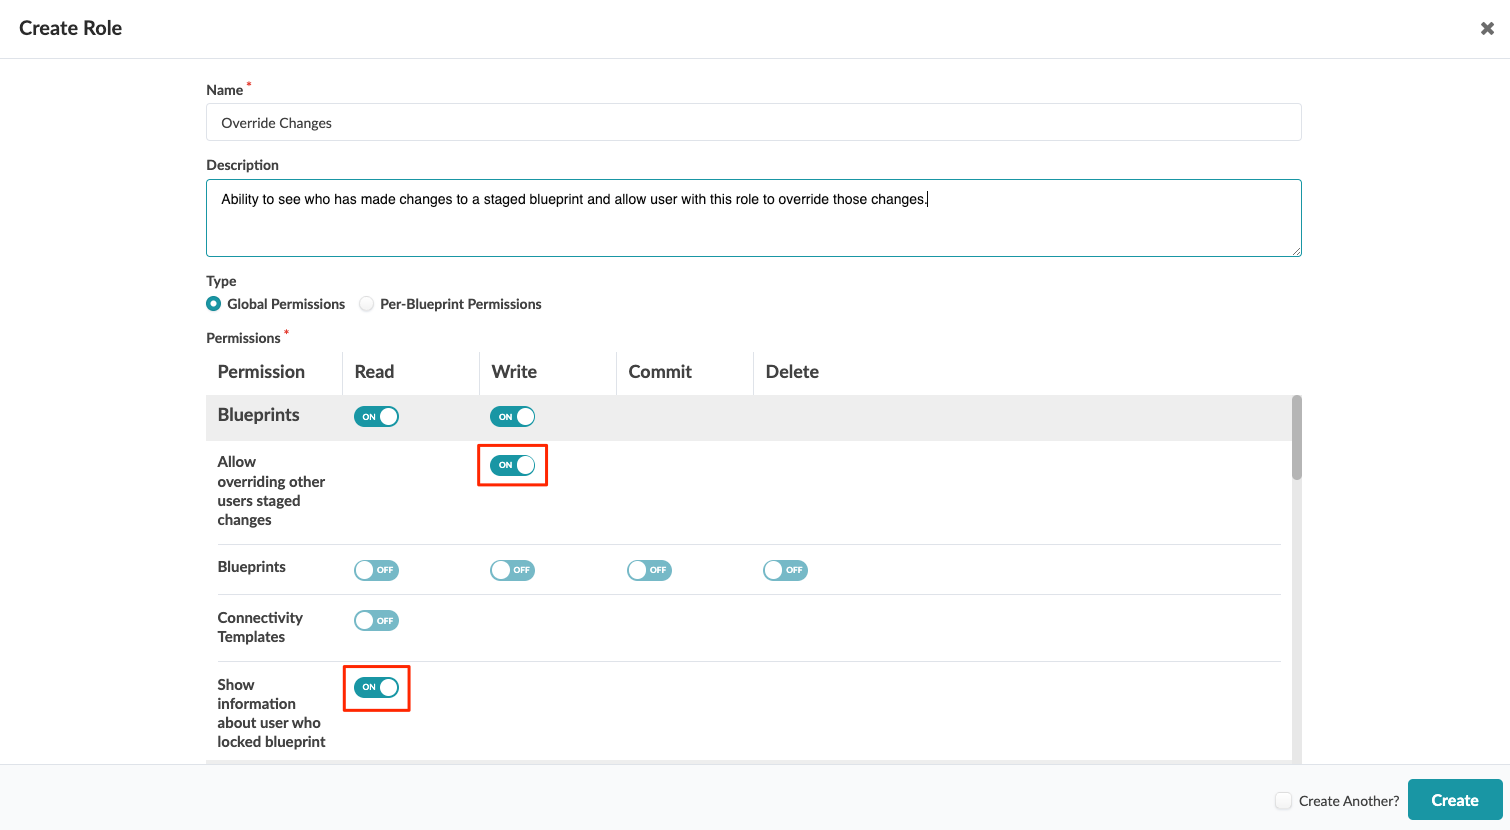Close the Create Role dialog

1487,28
